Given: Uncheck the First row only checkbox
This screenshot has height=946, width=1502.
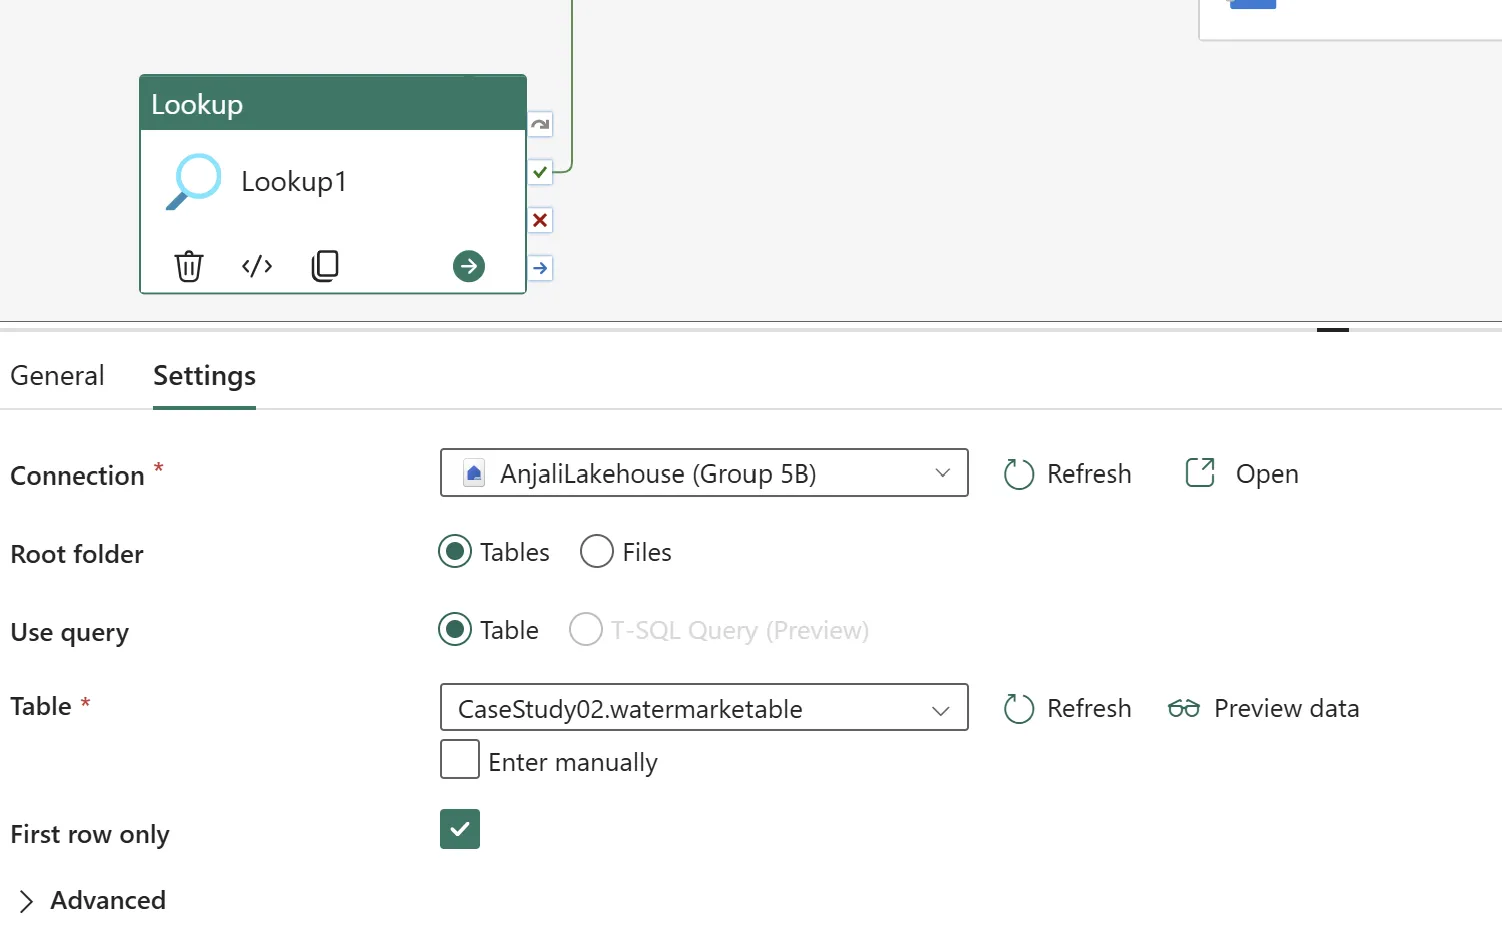Looking at the screenshot, I should click(x=460, y=829).
